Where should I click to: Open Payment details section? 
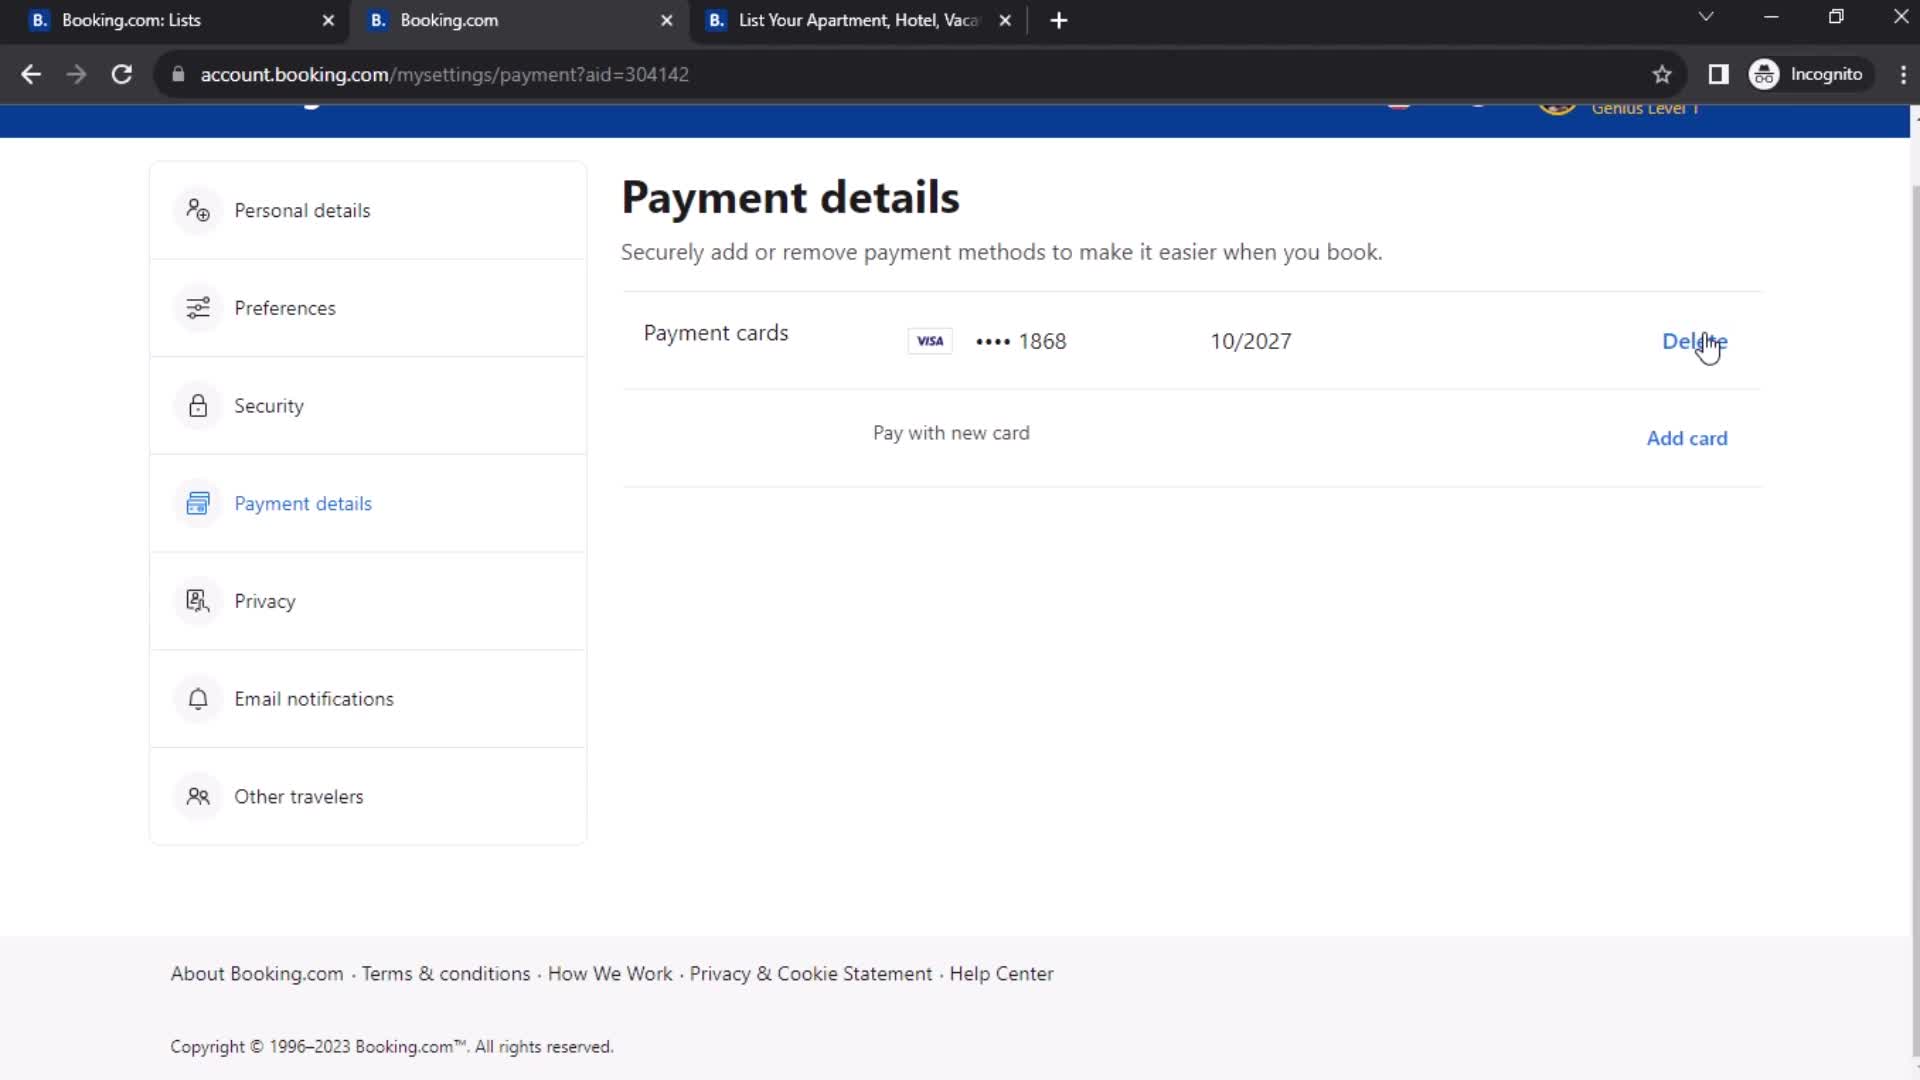pos(368,503)
